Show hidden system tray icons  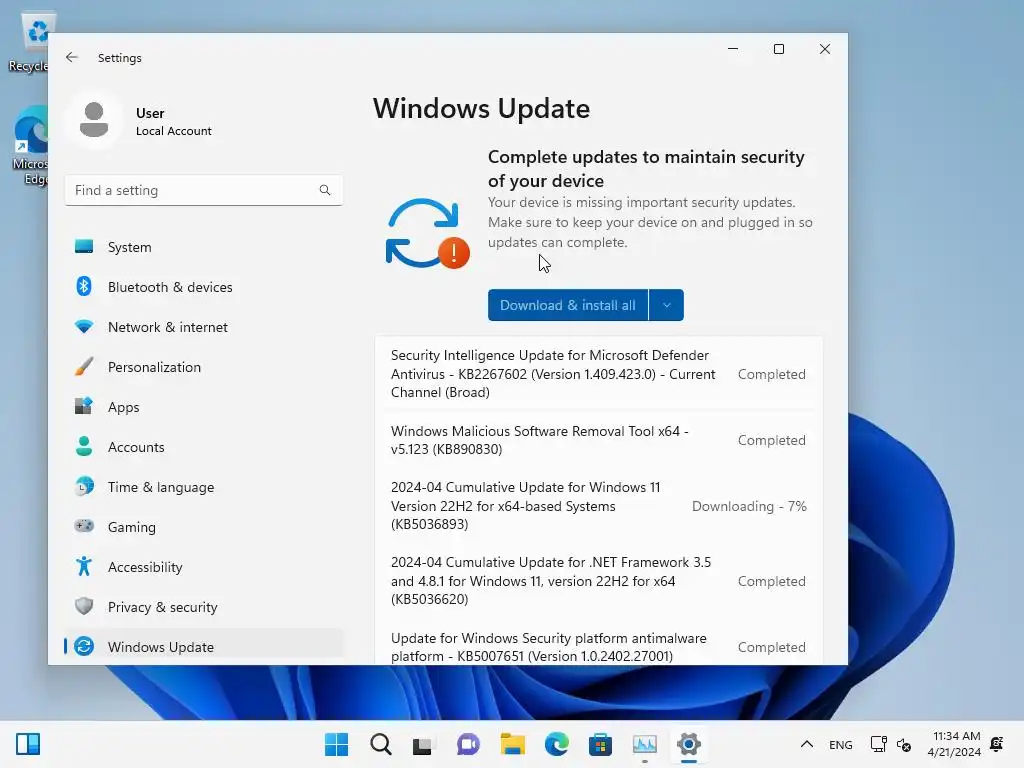807,744
